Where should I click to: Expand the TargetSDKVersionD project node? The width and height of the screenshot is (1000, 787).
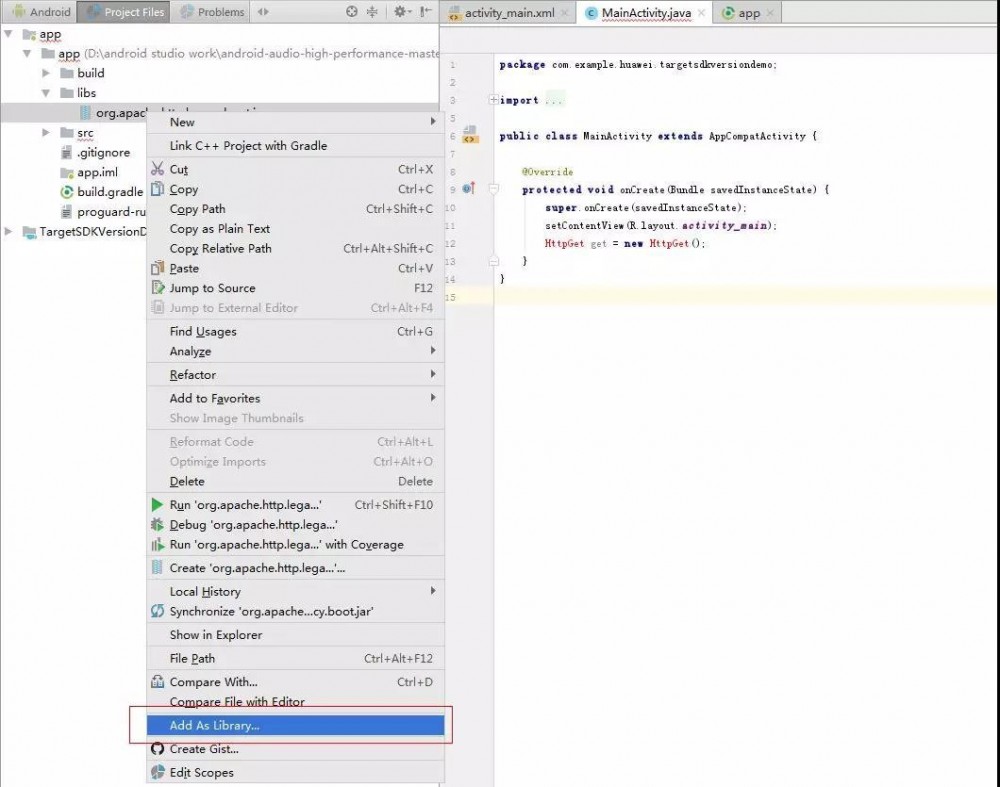point(8,231)
